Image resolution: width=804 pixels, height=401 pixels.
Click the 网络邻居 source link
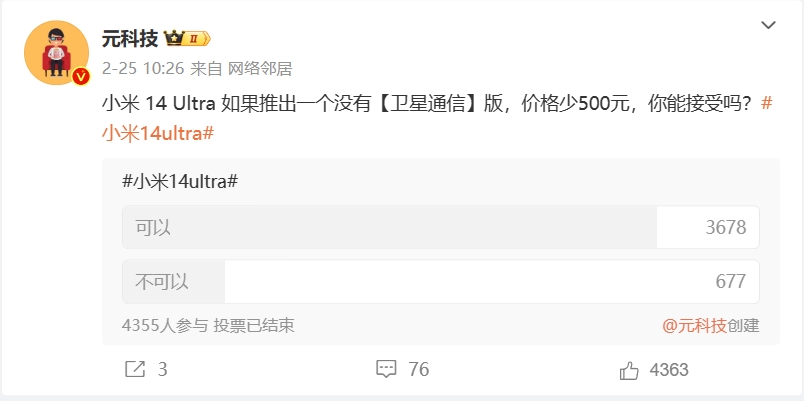[260, 68]
